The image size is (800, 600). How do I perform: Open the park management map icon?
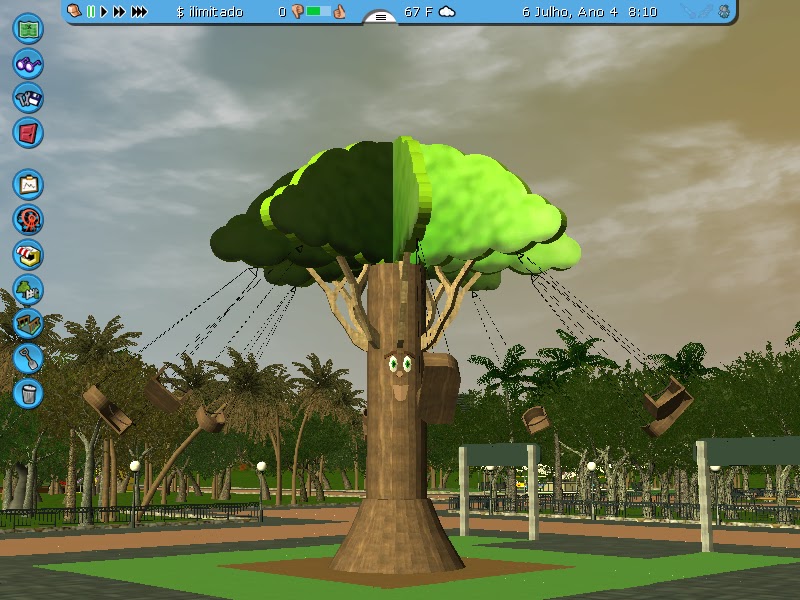[x=28, y=28]
